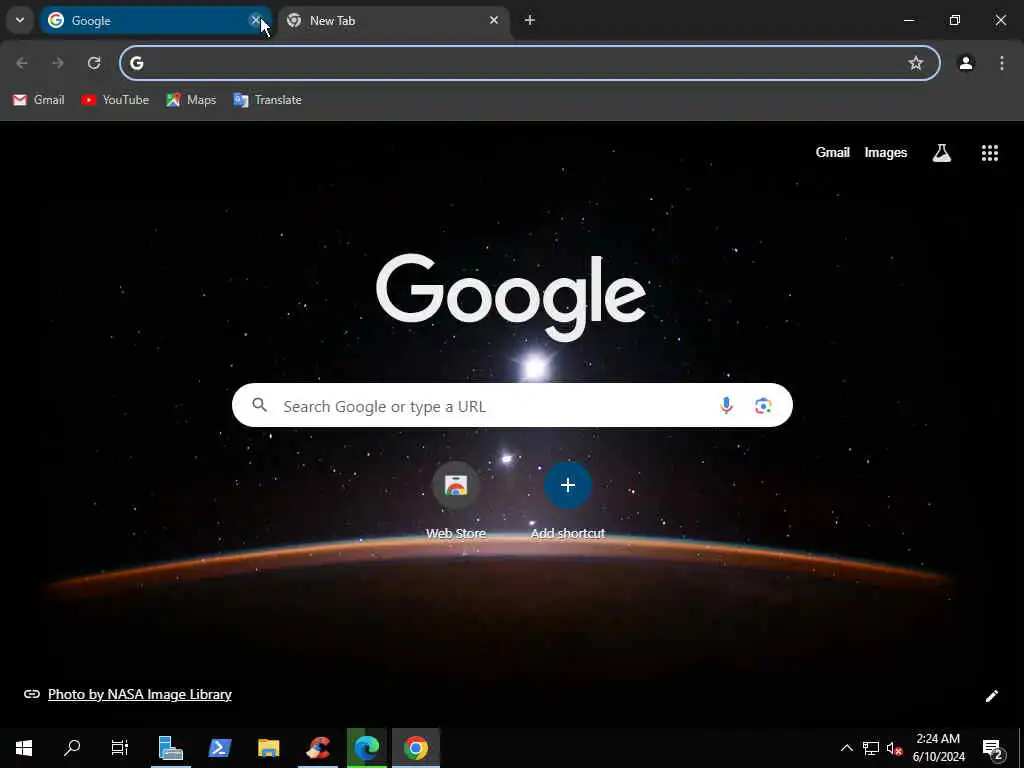Show hidden system tray icons
Viewport: 1024px width, 768px height.
846,748
